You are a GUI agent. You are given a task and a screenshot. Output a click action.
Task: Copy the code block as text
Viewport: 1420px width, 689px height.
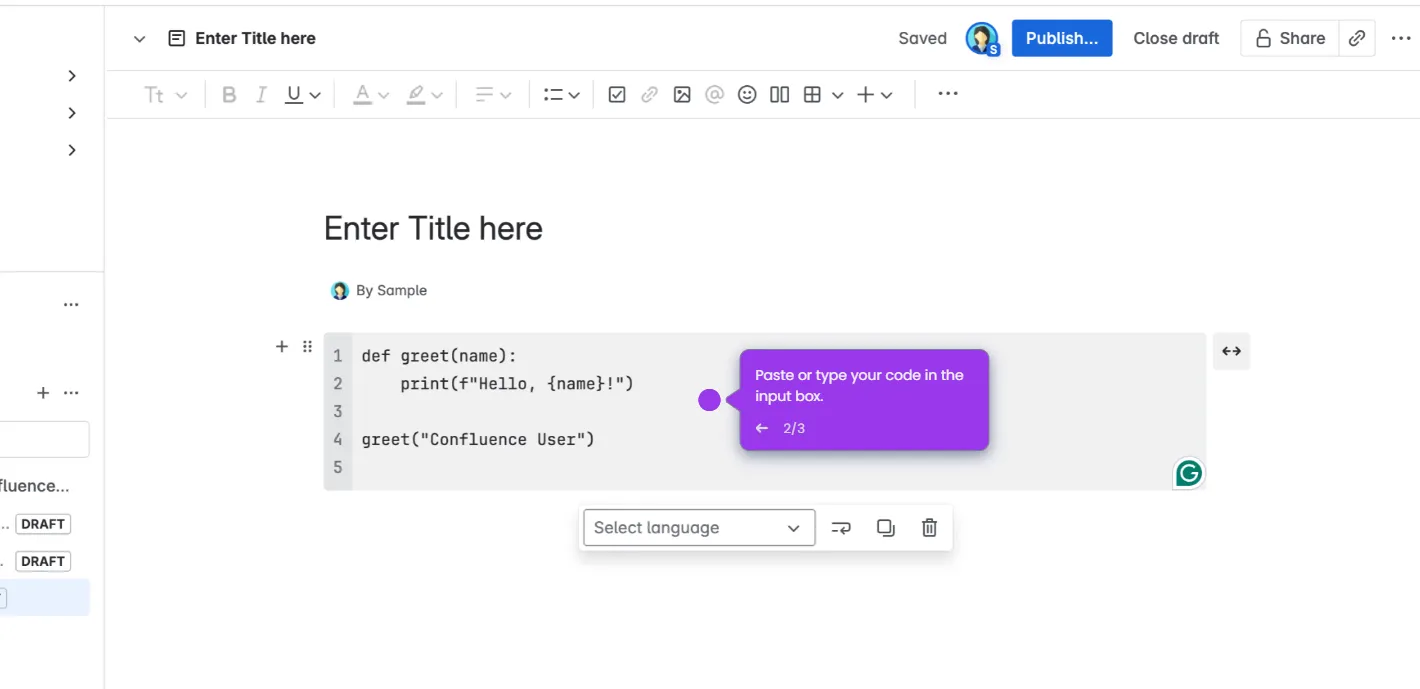[885, 528]
